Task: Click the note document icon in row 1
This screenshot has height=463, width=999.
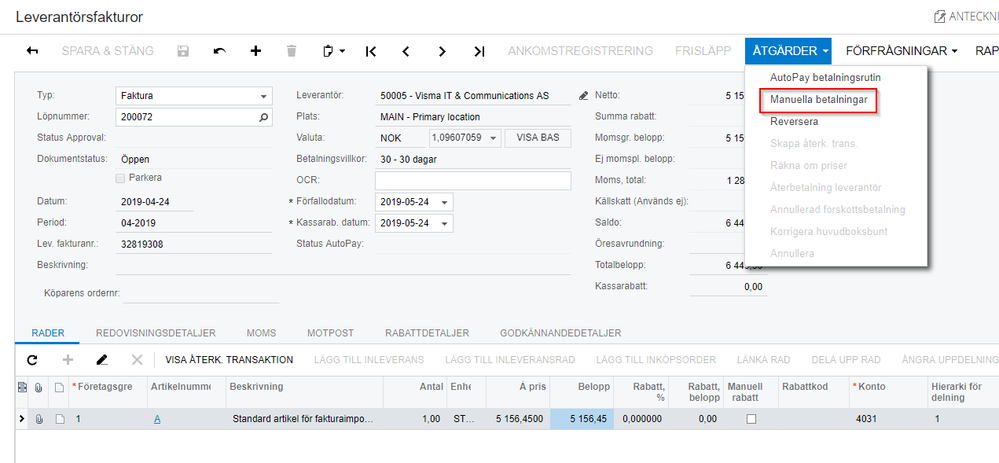Action: coord(59,419)
